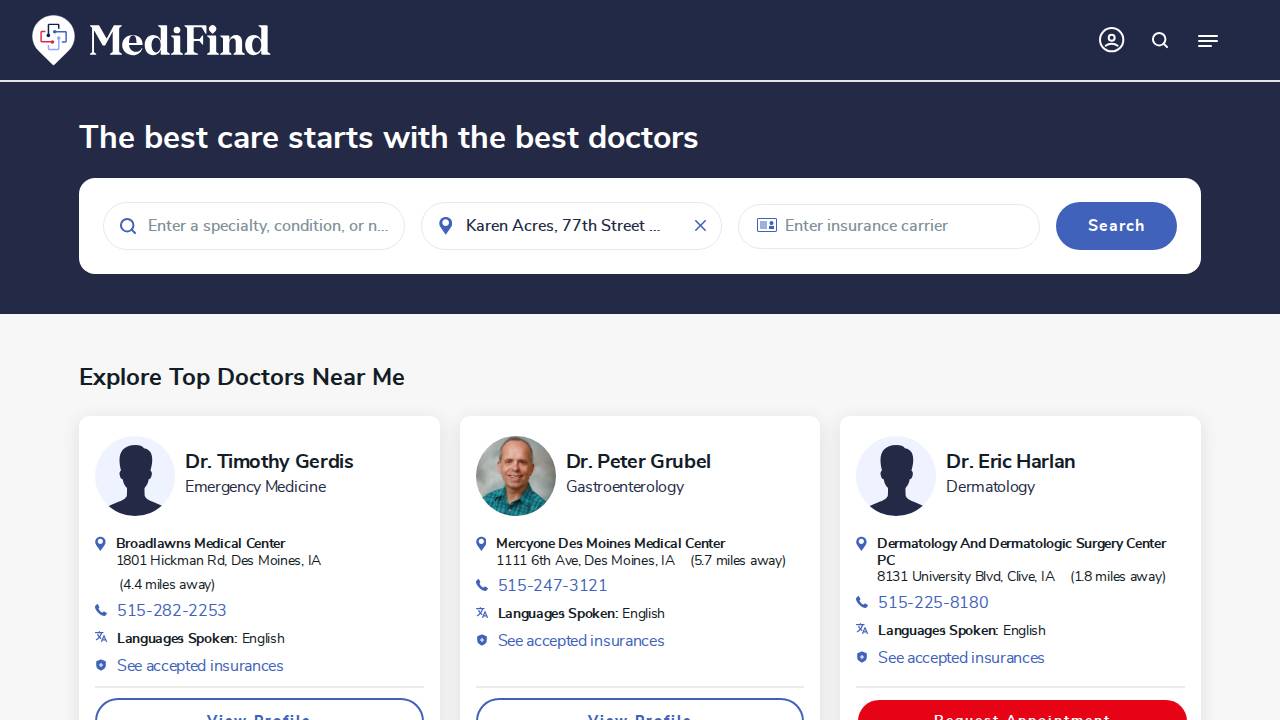Open Dr. Peter Grubel's profile photo
The width and height of the screenshot is (1280, 720).
(x=515, y=476)
